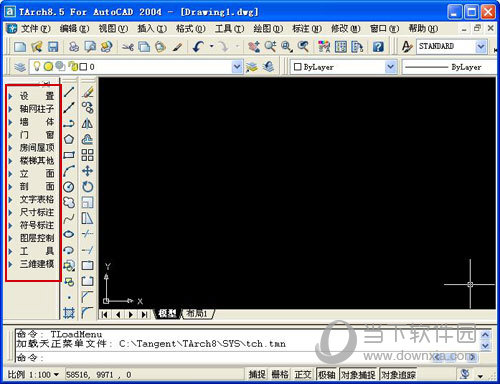Click the coordinates readout 58516, 9971
Image resolution: width=500 pixels, height=385 pixels.
coord(99,375)
